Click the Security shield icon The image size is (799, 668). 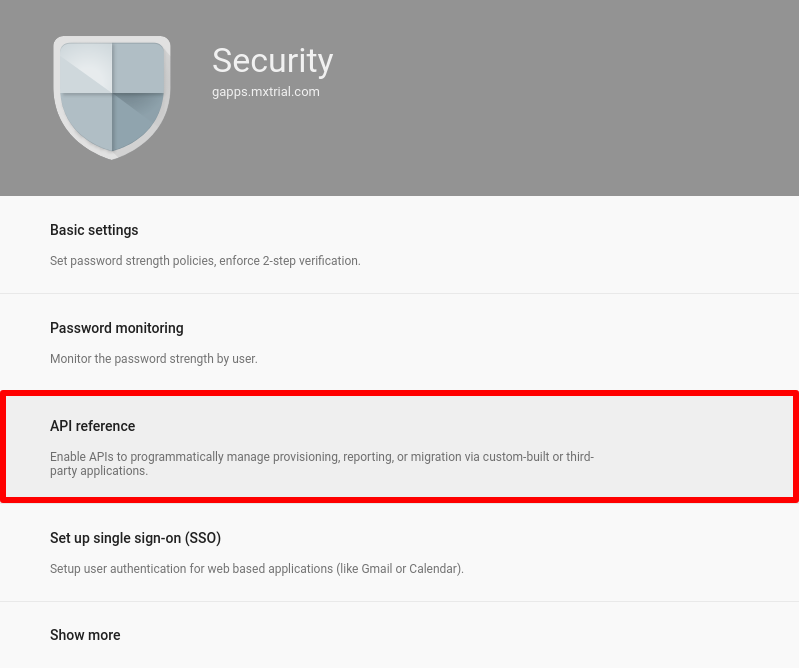click(112, 97)
